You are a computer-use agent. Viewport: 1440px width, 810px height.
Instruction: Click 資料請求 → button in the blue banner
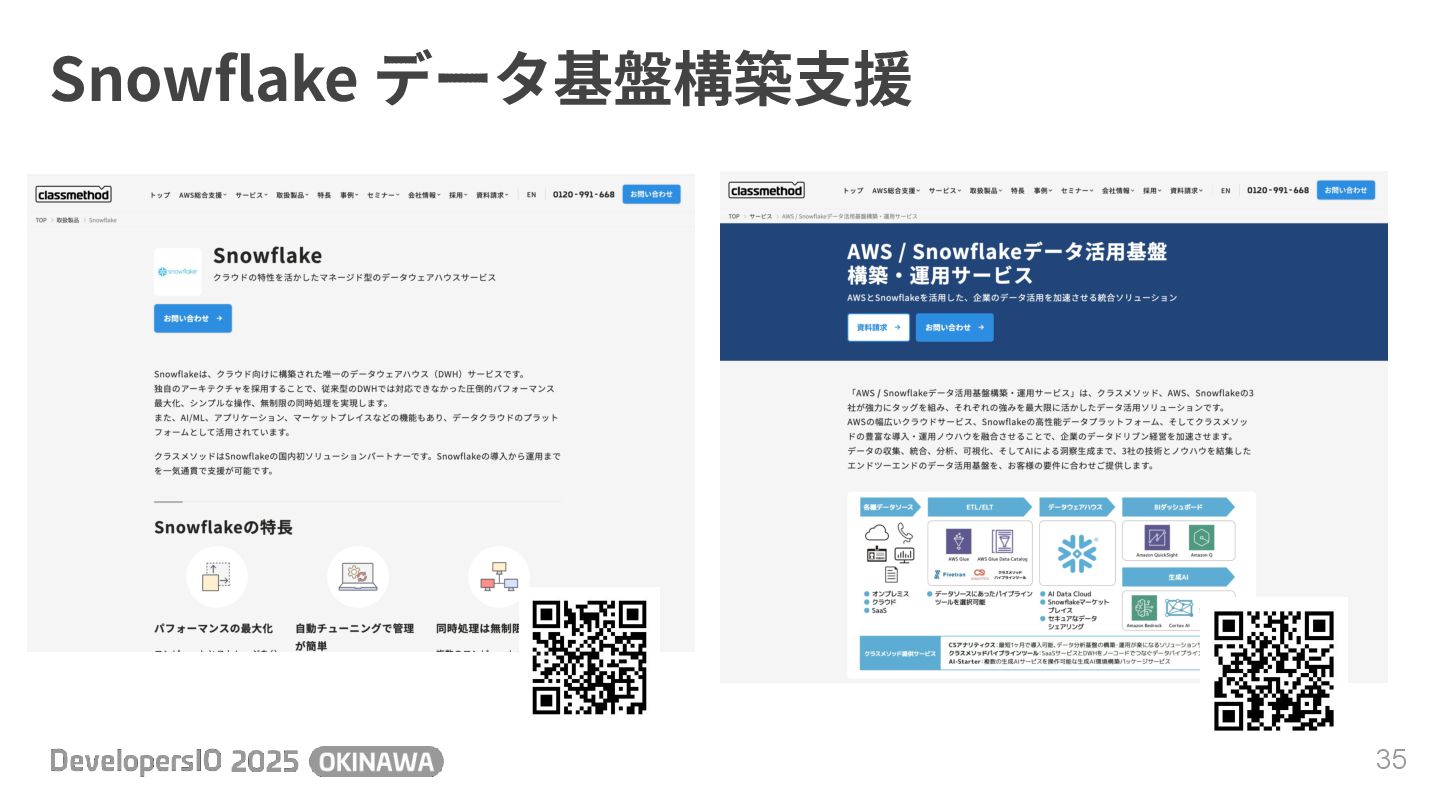(879, 327)
